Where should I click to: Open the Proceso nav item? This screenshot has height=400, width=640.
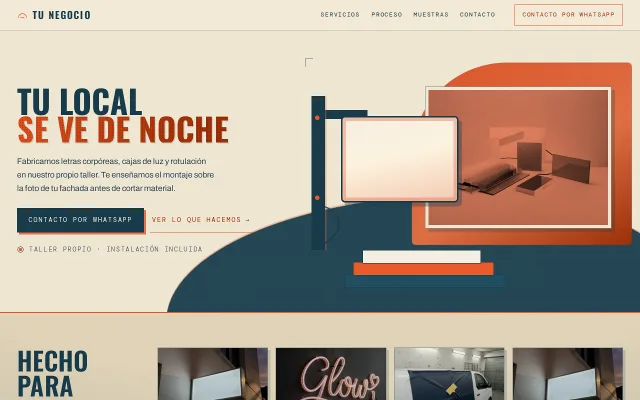pos(387,15)
